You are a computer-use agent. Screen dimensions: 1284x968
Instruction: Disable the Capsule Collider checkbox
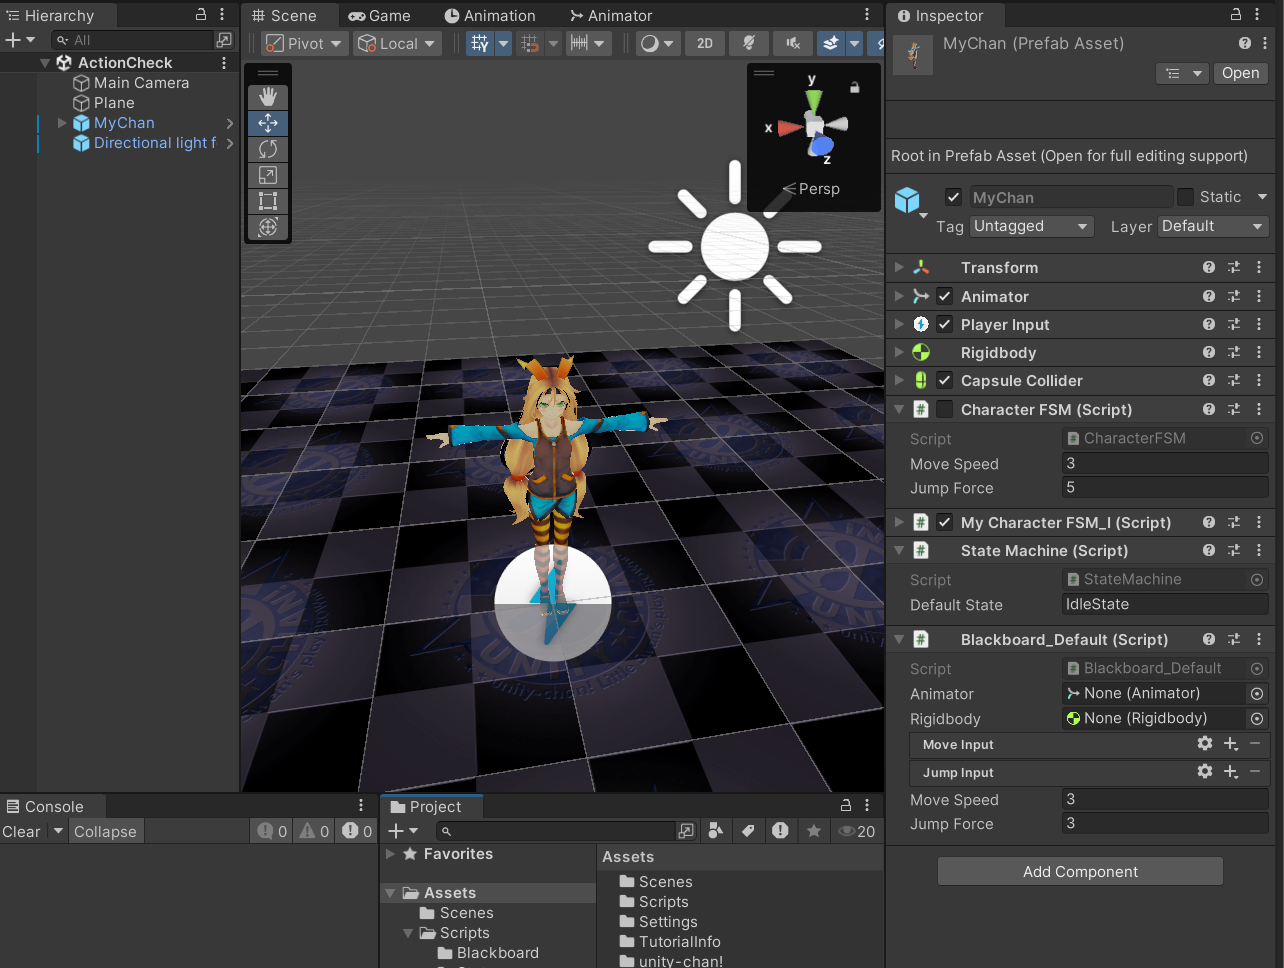coord(944,380)
